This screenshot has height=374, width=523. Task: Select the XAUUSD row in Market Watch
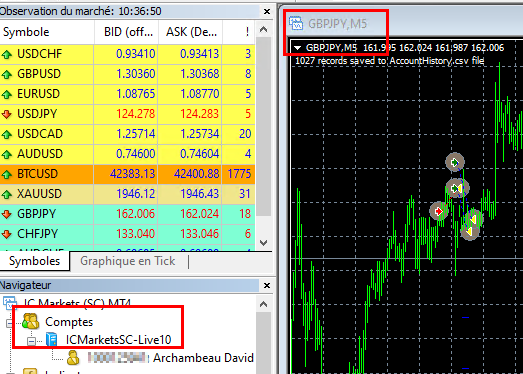[x=127, y=194]
